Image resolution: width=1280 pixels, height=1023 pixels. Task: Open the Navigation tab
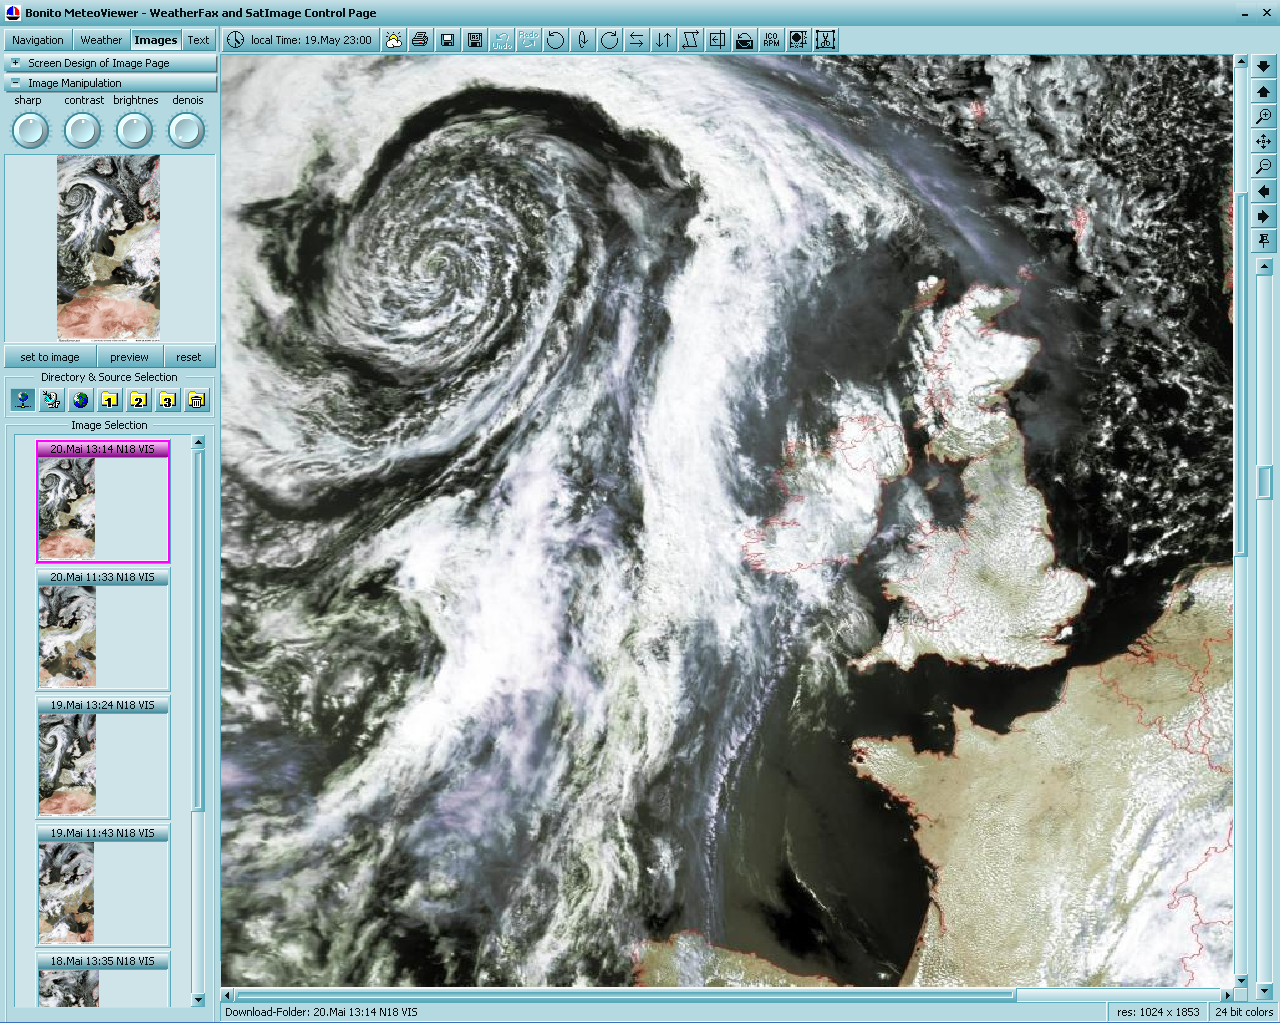pyautogui.click(x=38, y=40)
